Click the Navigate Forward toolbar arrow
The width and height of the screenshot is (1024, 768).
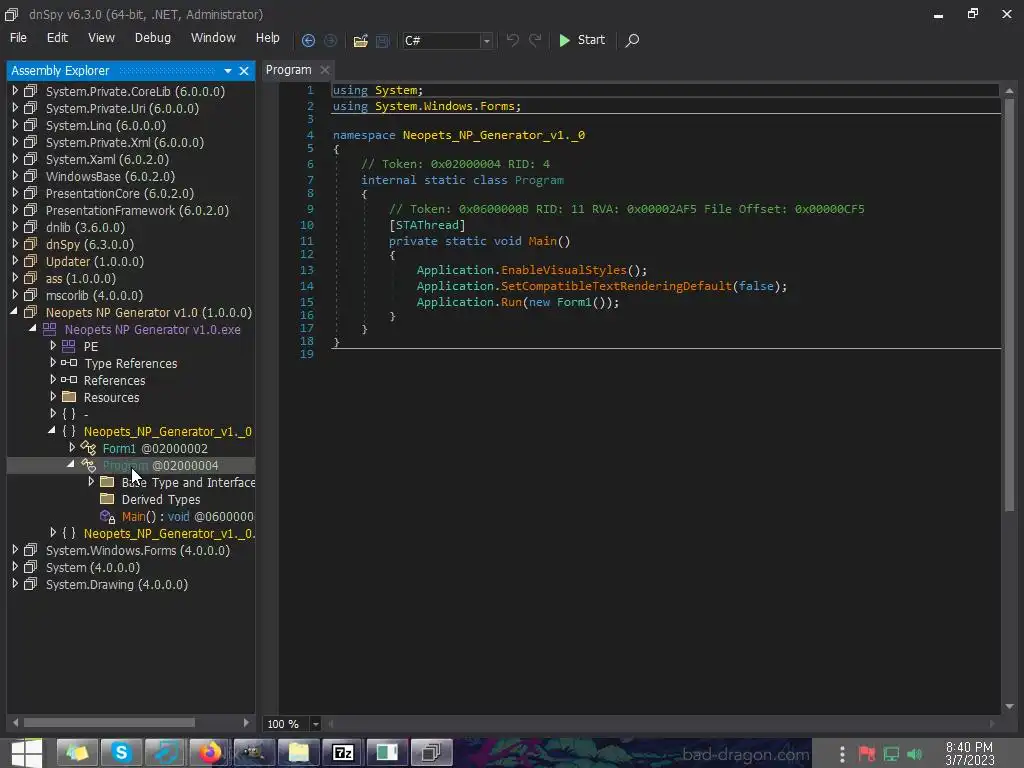coord(330,40)
